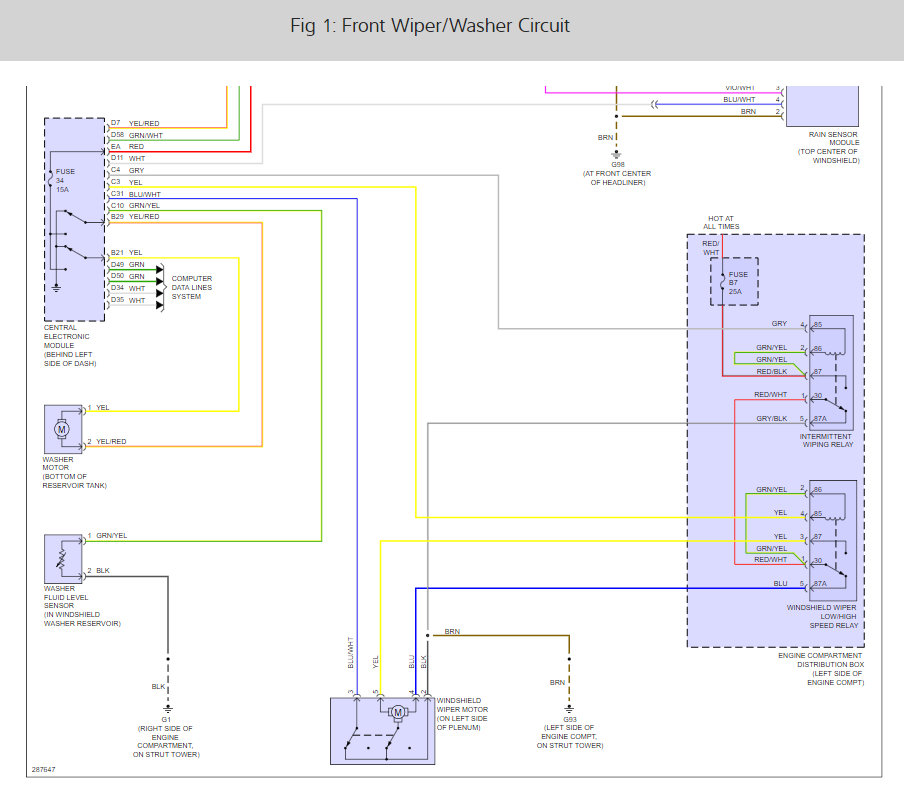904x807 pixels.
Task: Click the B29 YEL/RED connector pin label
Action: tap(135, 217)
